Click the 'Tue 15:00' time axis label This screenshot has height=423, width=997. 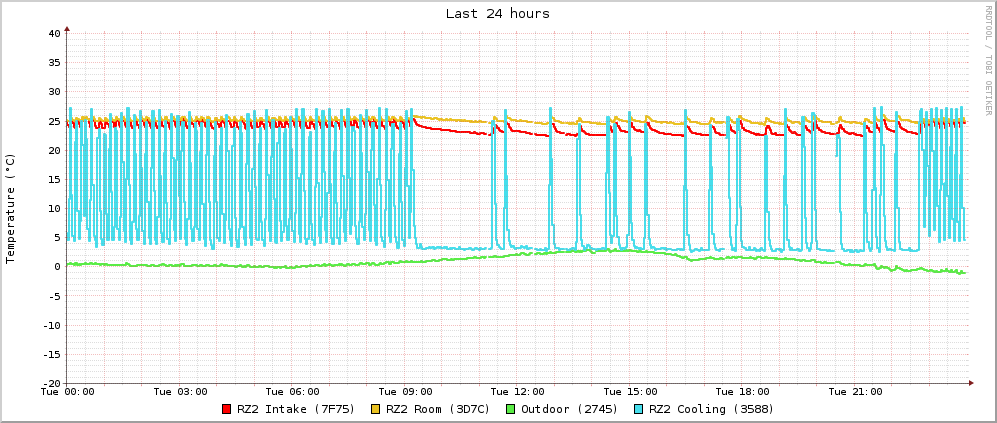[x=631, y=391]
